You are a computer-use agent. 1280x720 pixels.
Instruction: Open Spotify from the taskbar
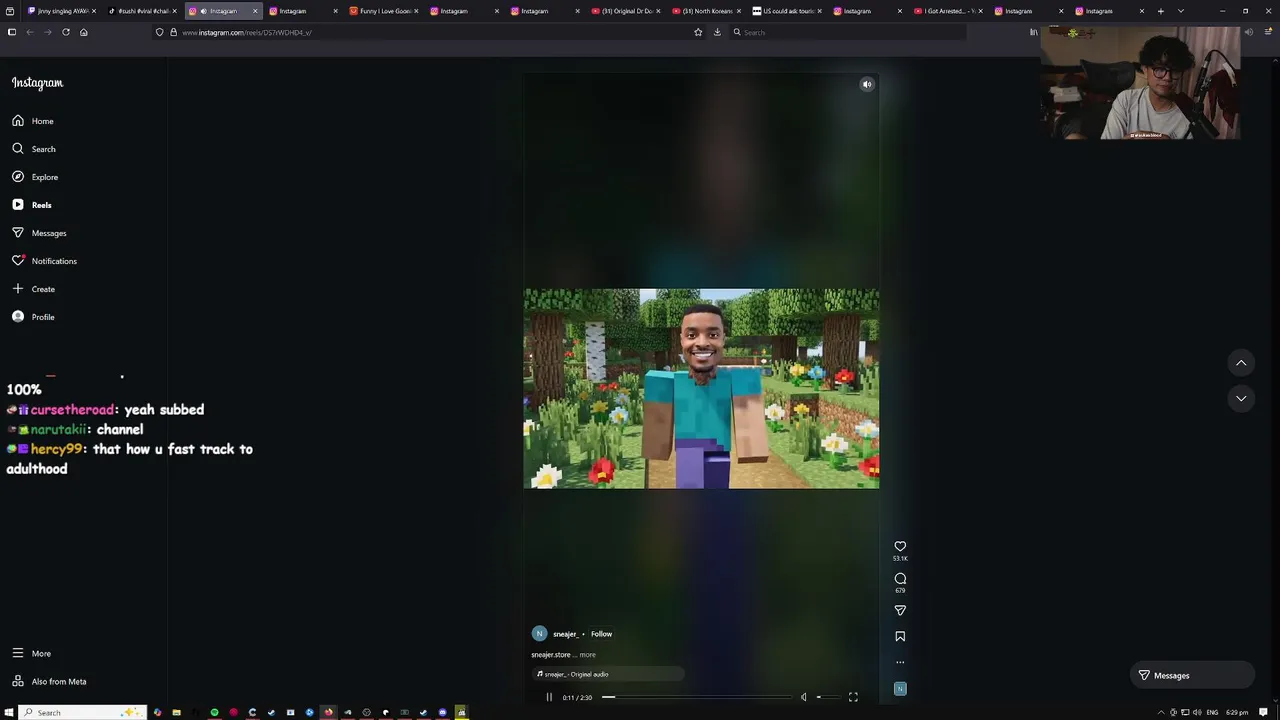pyautogui.click(x=214, y=712)
